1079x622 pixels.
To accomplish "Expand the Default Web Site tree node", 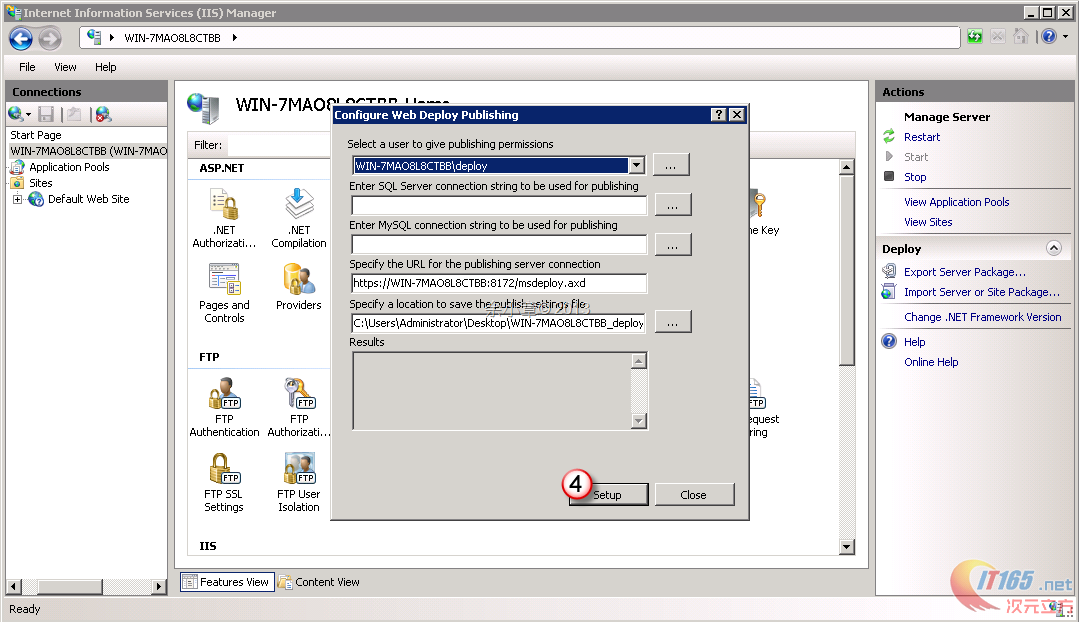I will click(17, 199).
